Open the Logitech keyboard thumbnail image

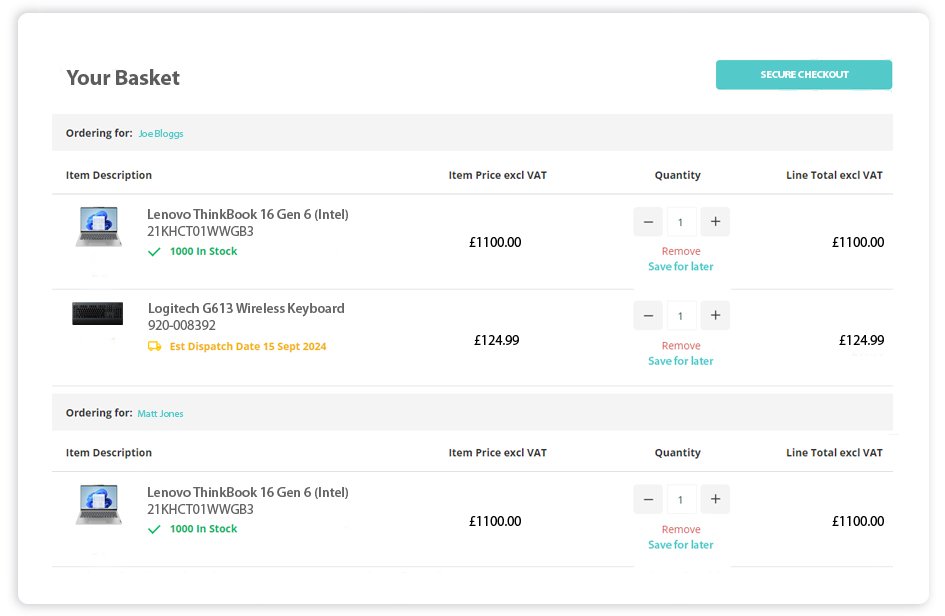(x=98, y=313)
